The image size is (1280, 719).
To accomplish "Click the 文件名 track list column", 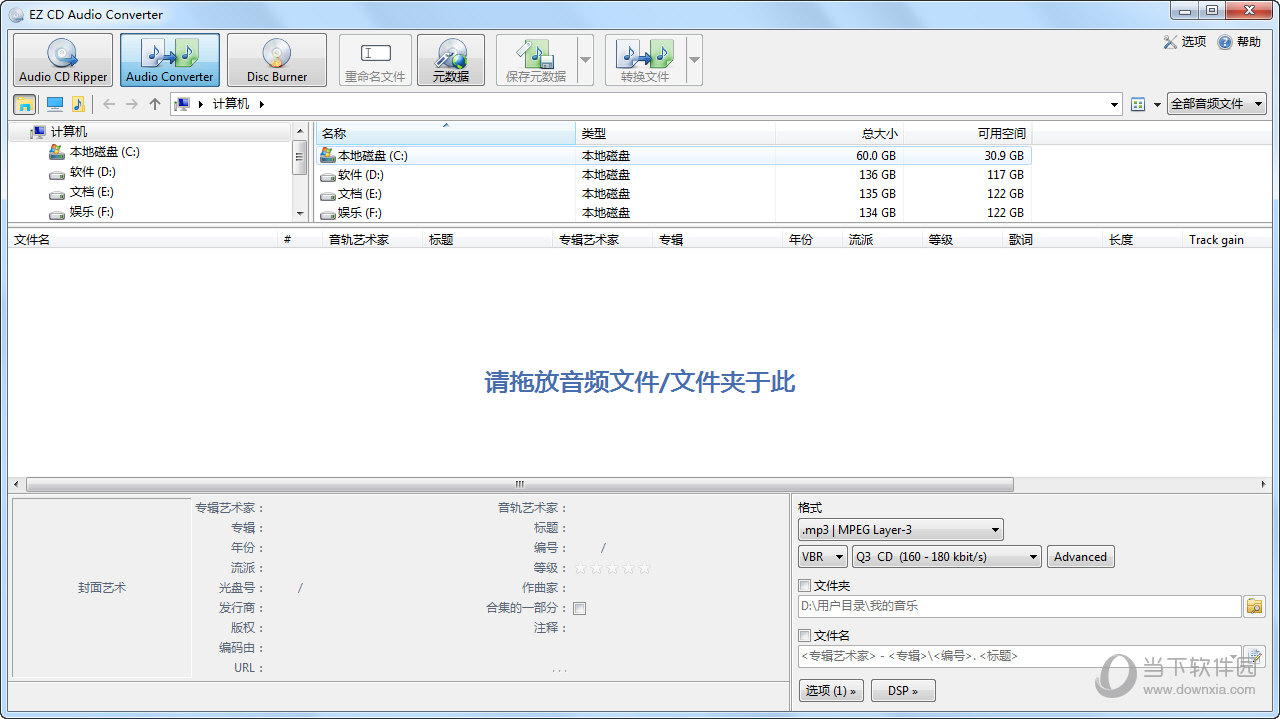I will pos(143,240).
